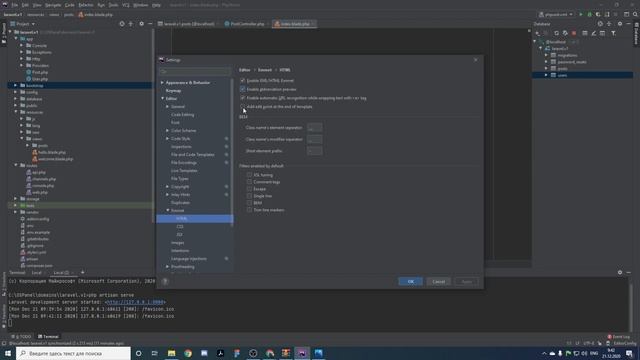Collapse the Emmet settings node
Screen dimensions: 640x360
click(167, 211)
